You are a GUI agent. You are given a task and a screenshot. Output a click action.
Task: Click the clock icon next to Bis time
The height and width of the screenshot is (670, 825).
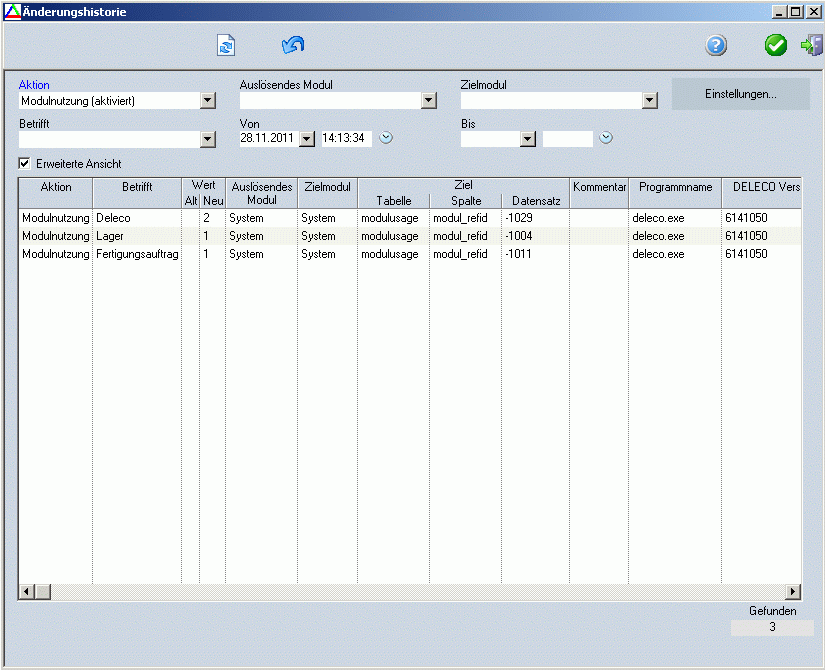click(x=605, y=138)
